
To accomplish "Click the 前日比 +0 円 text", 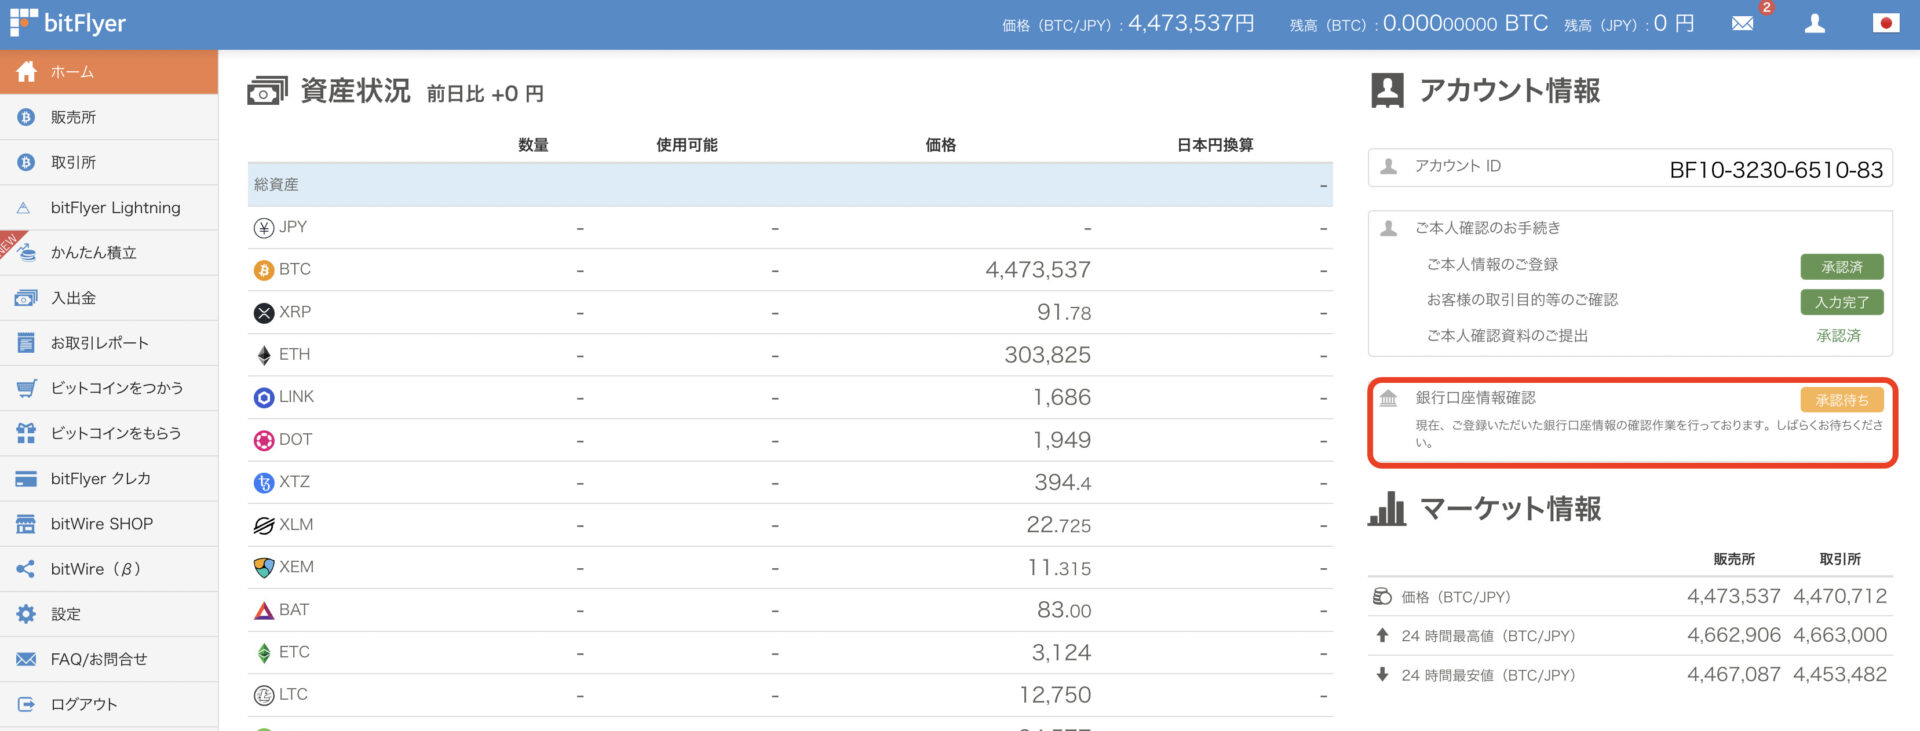I will click(x=485, y=94).
